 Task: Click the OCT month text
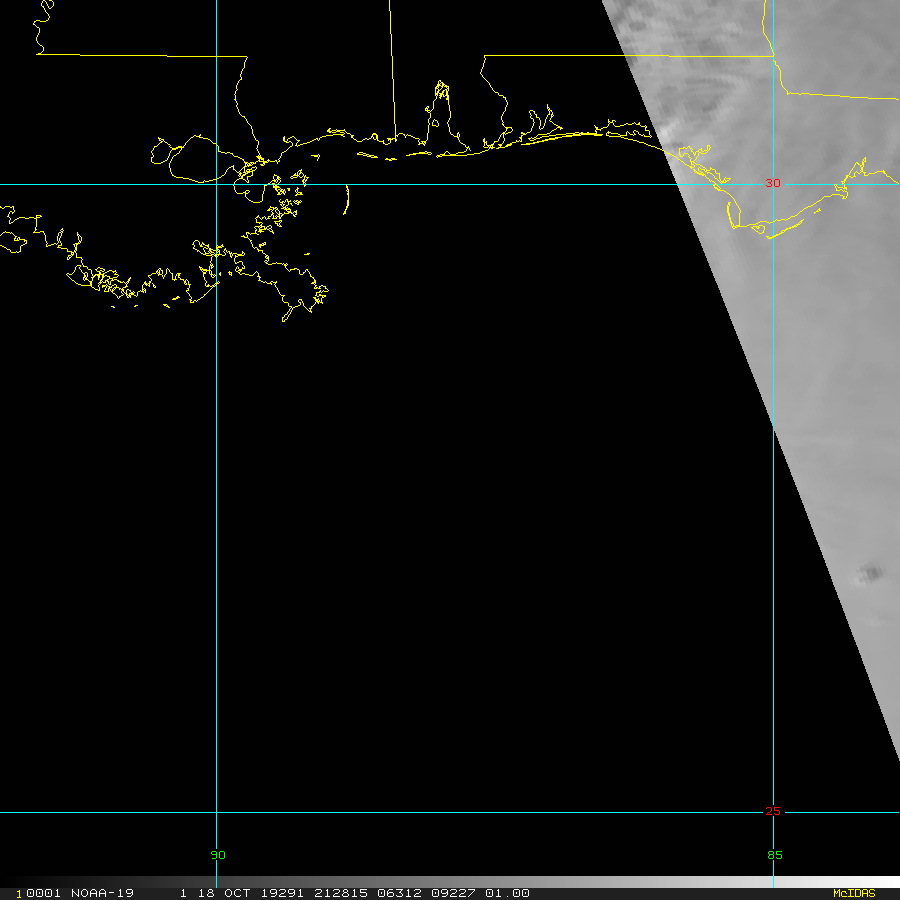(x=237, y=893)
